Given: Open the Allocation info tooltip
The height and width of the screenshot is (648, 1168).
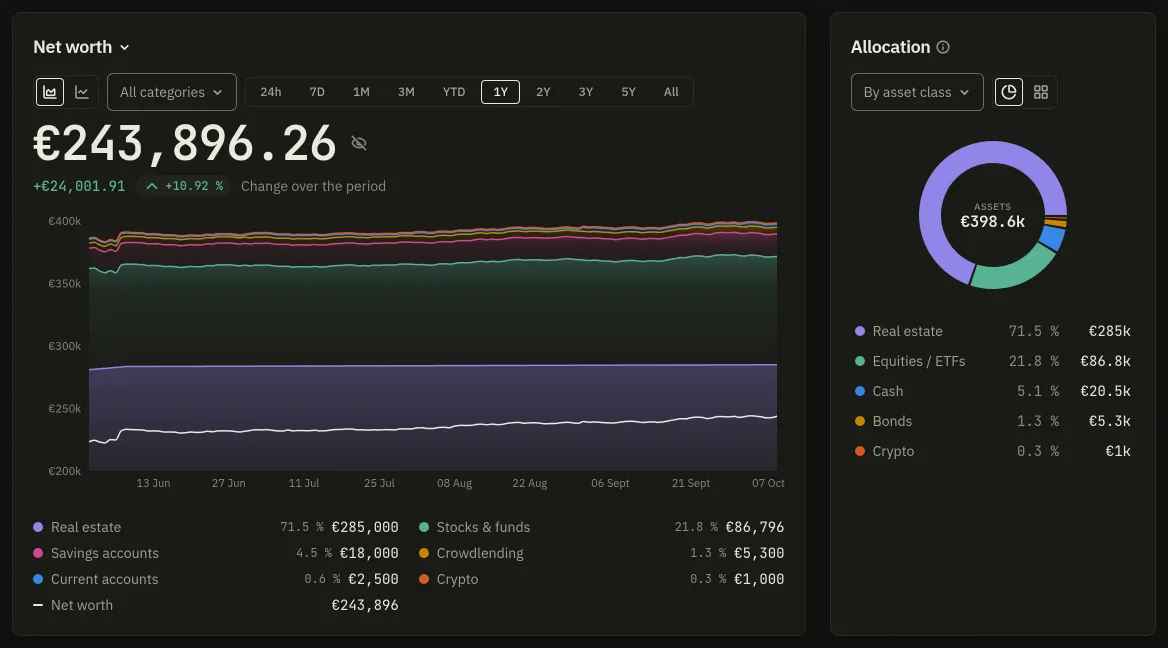Looking at the screenshot, I should click(943, 47).
